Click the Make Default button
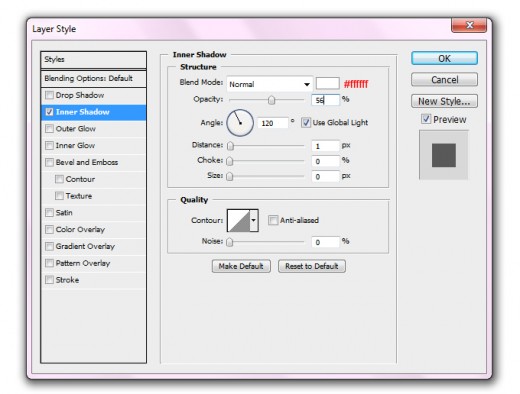Viewport: 520px width, 394px height. (x=241, y=266)
